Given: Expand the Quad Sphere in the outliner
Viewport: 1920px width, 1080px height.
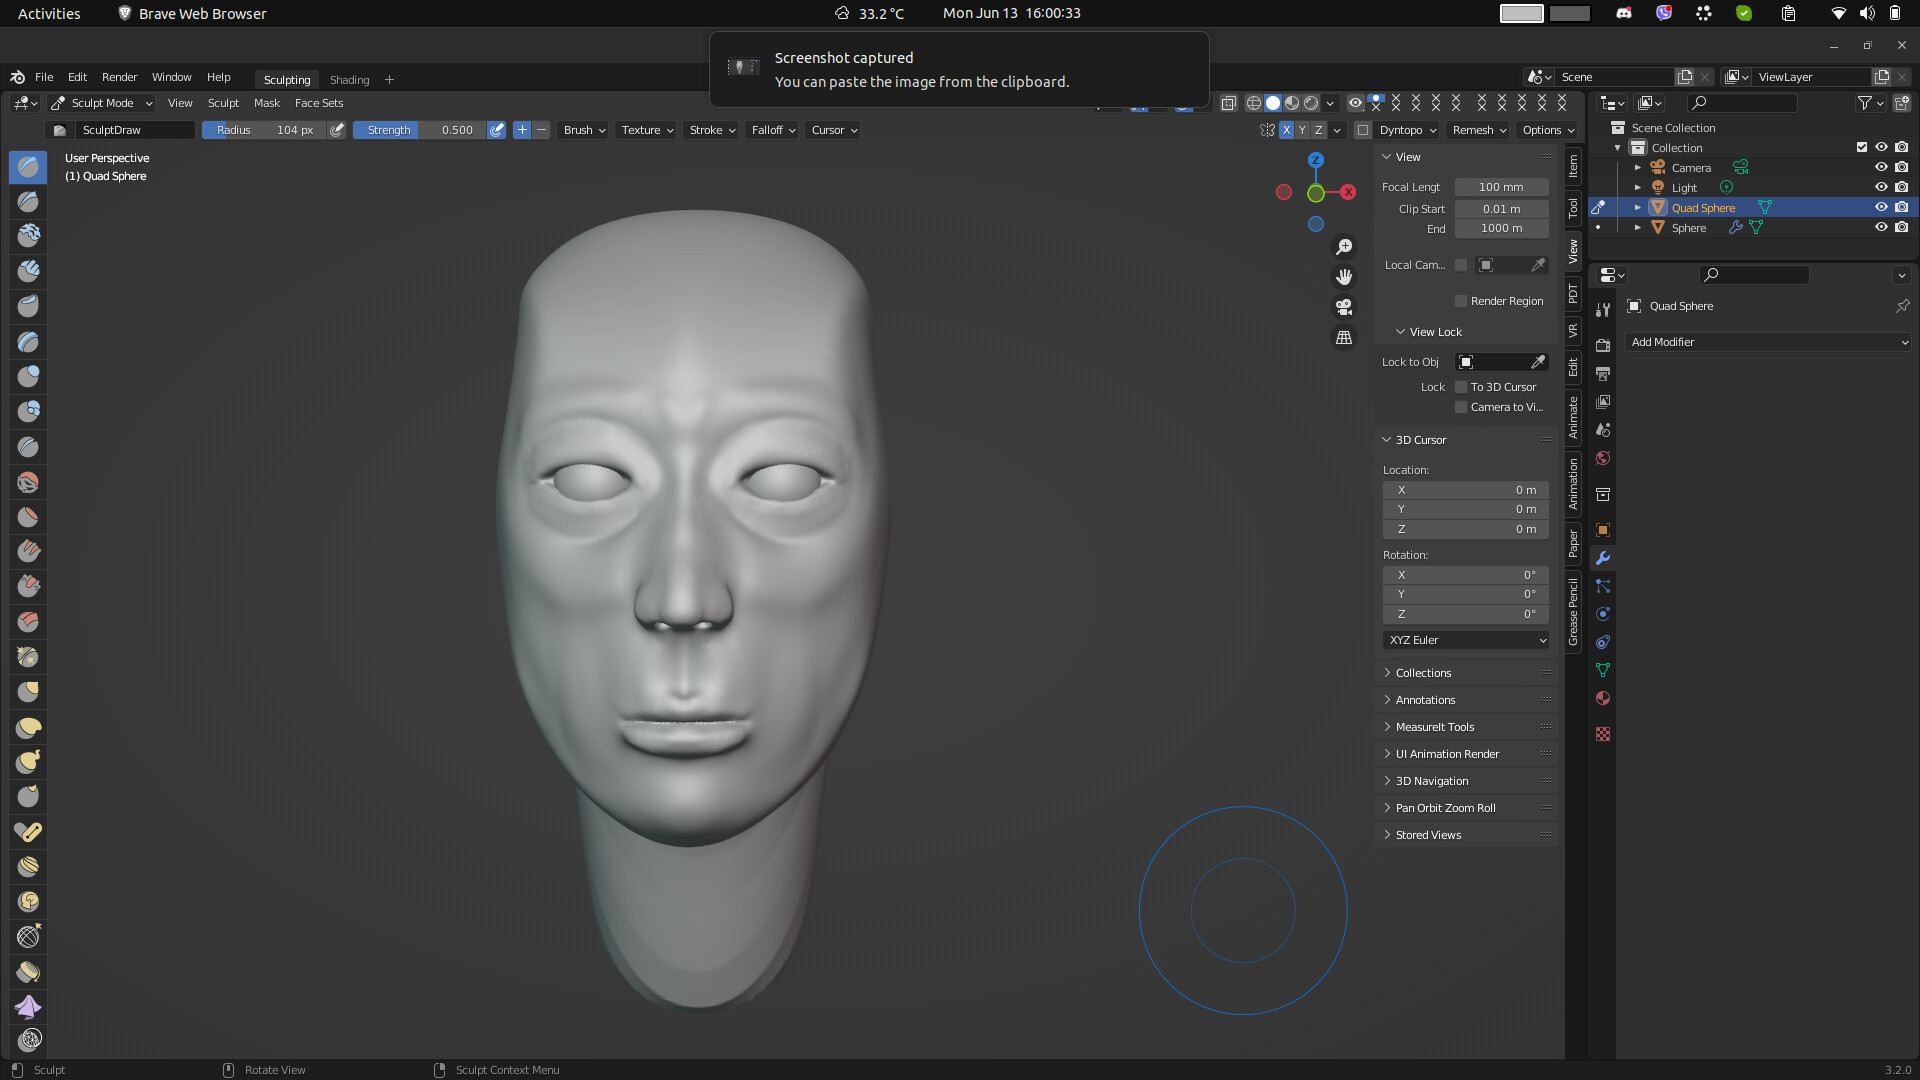Looking at the screenshot, I should coord(1637,207).
